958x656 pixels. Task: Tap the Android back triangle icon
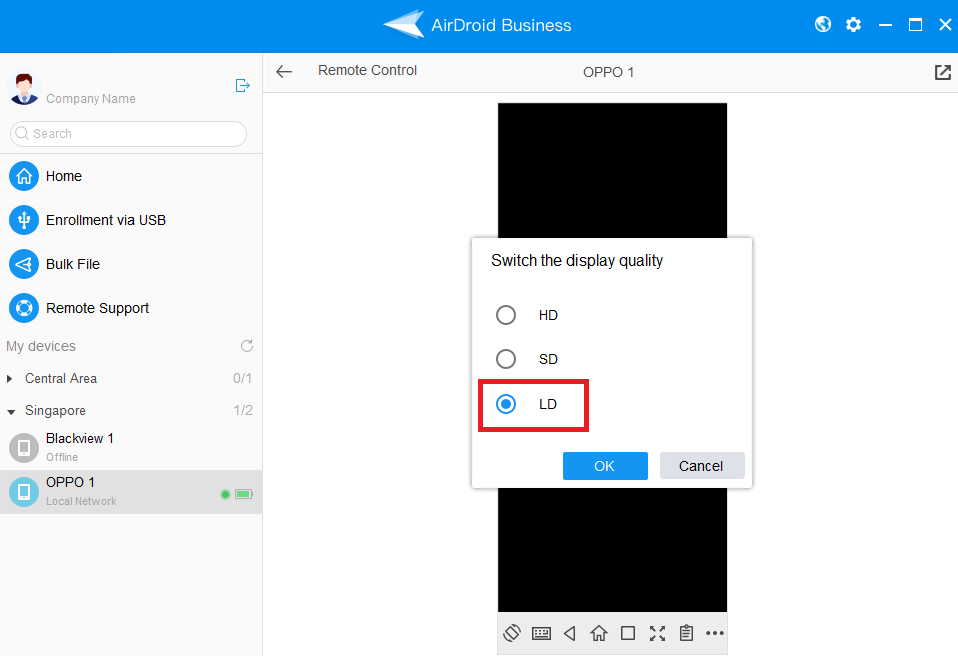click(570, 633)
